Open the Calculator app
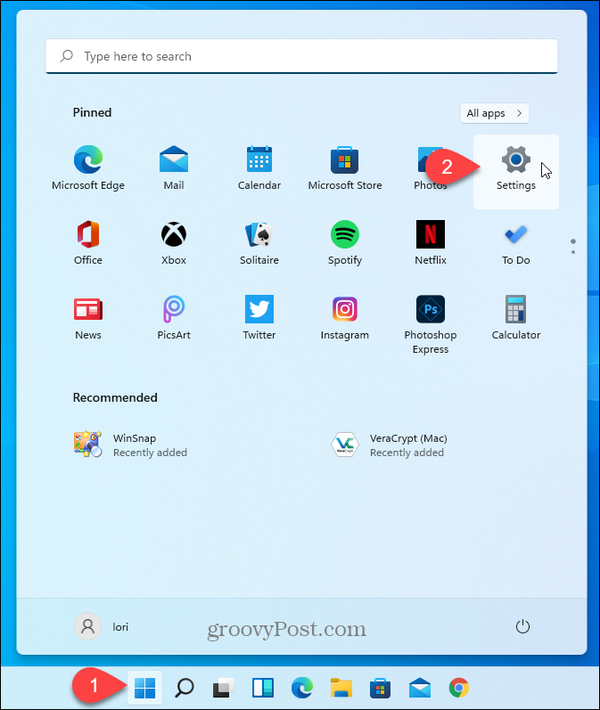The image size is (600, 710). click(516, 318)
